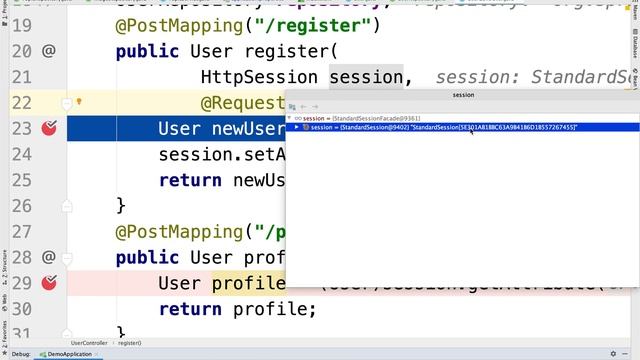Click the line number 30 in gutter

tap(22, 309)
